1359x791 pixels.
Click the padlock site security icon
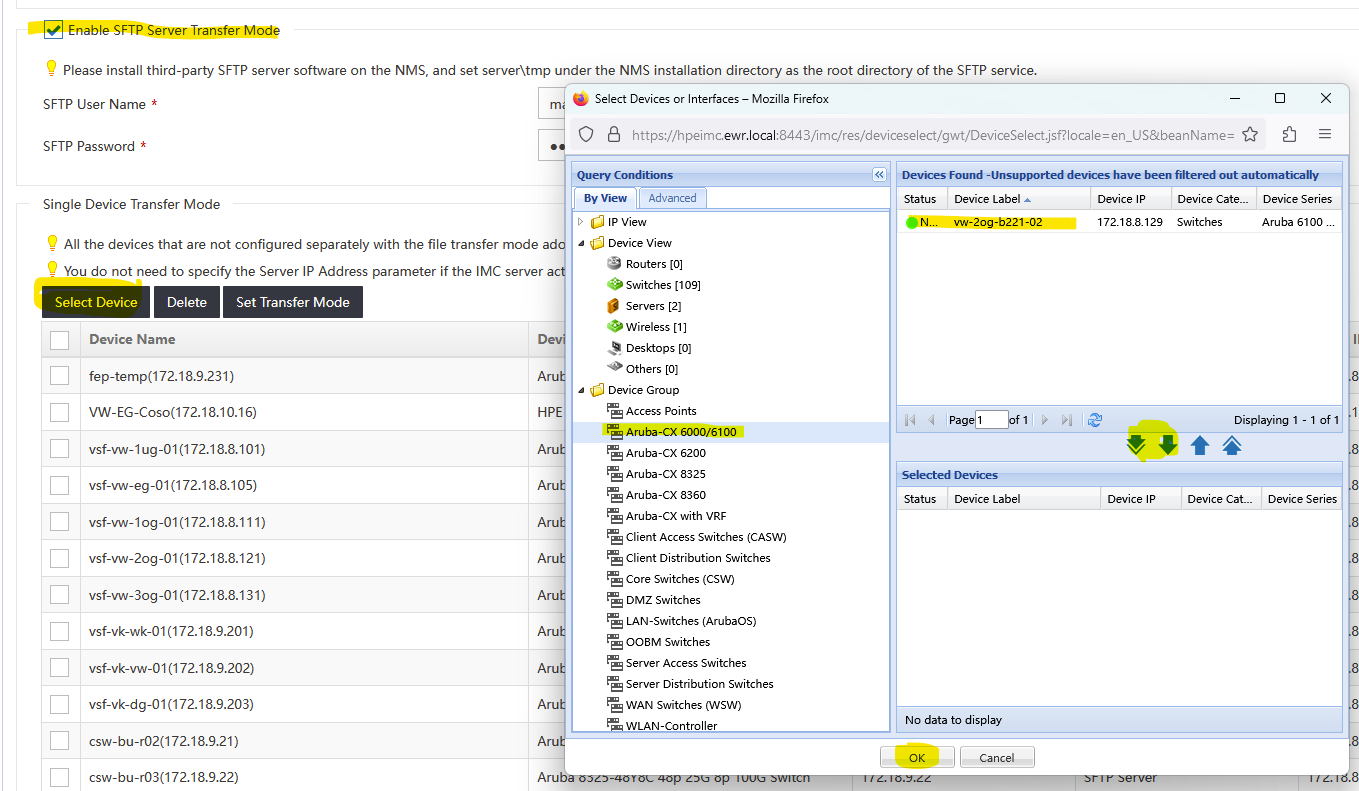tap(614, 134)
